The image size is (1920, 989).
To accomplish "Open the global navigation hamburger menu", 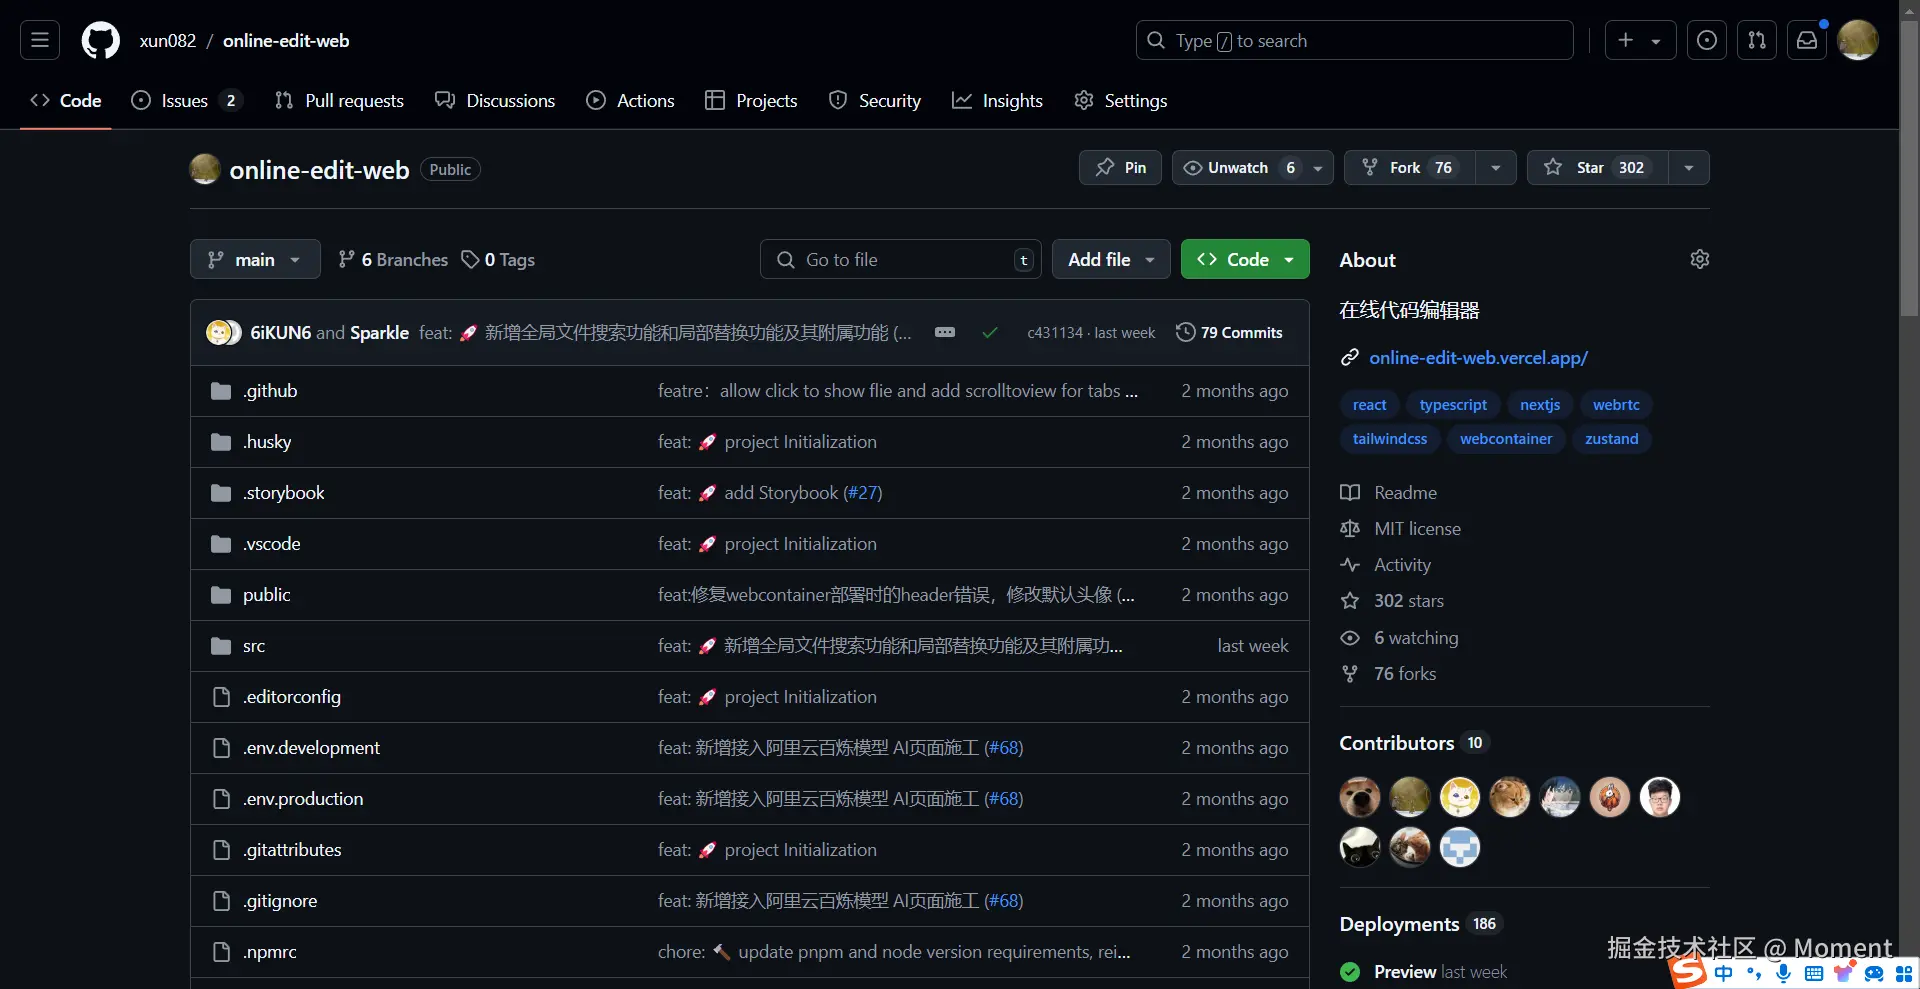I will click(40, 40).
